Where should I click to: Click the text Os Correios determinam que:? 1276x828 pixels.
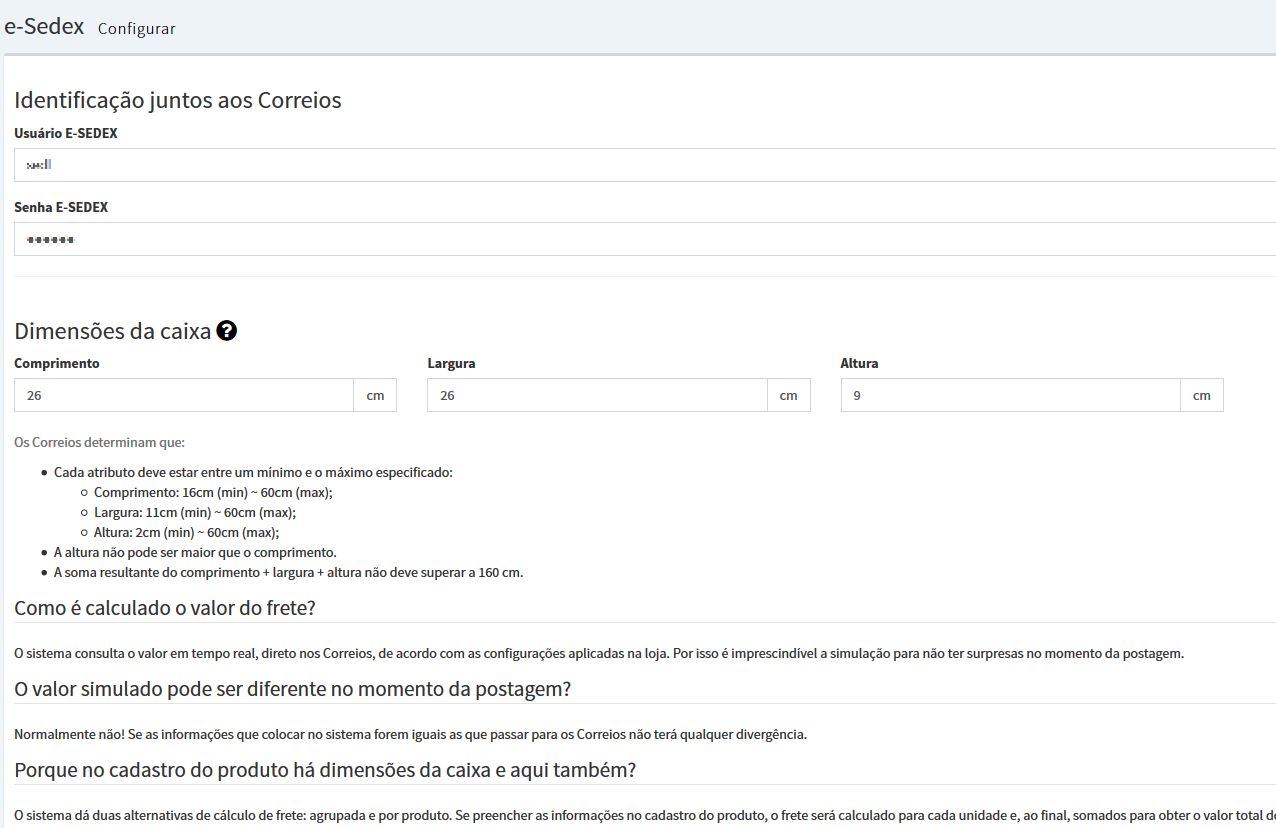100,442
